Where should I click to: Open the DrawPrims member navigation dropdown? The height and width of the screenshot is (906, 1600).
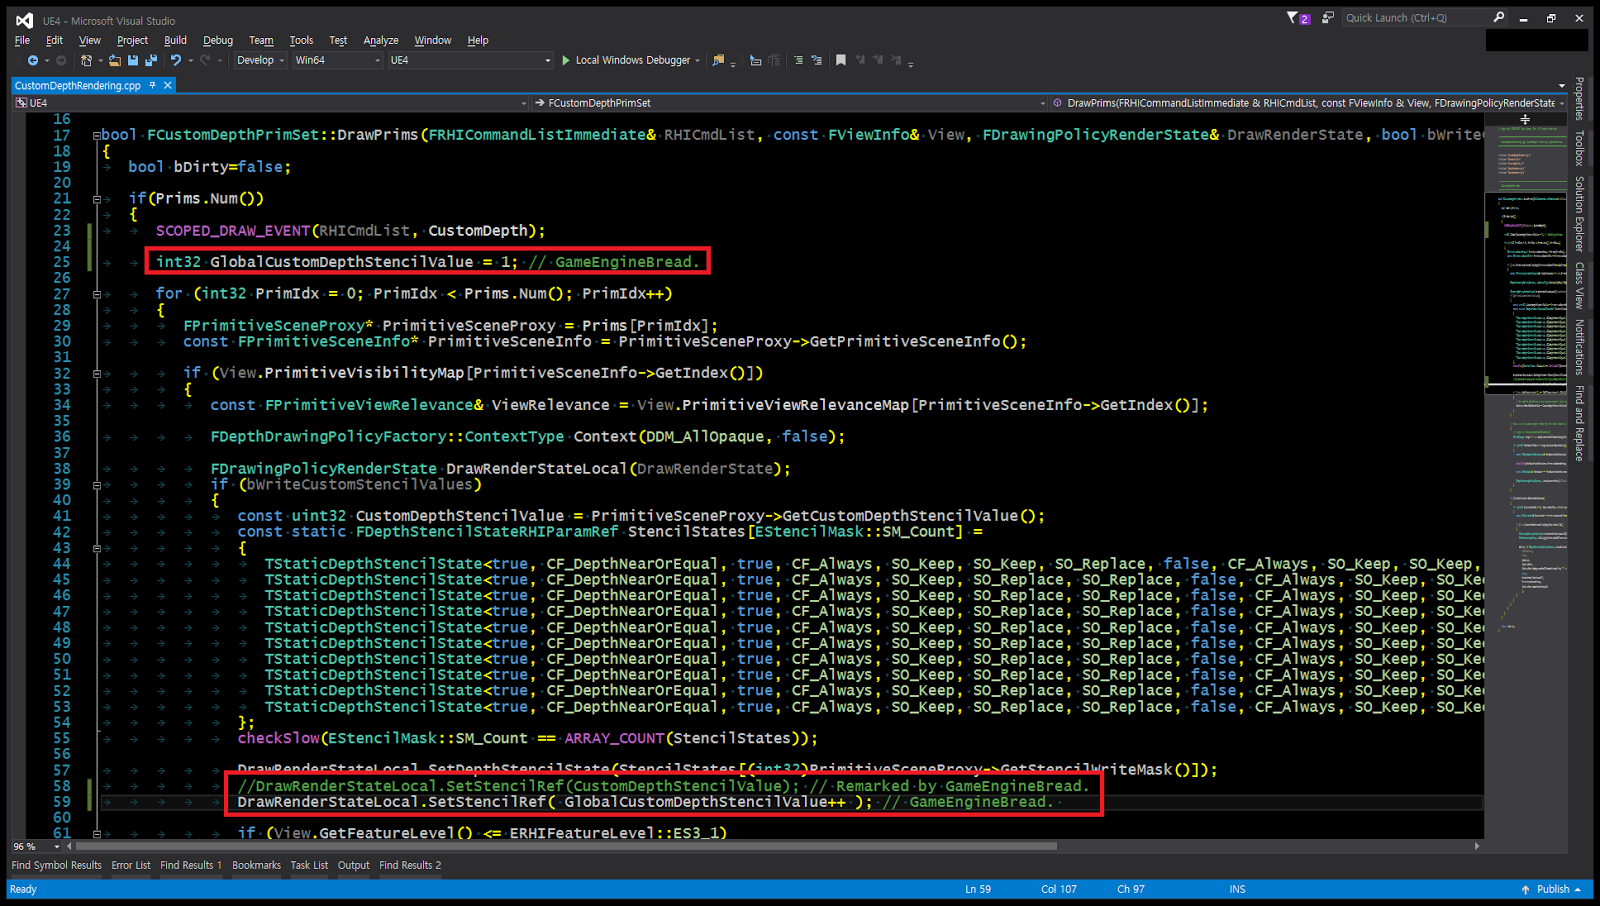tap(1309, 103)
